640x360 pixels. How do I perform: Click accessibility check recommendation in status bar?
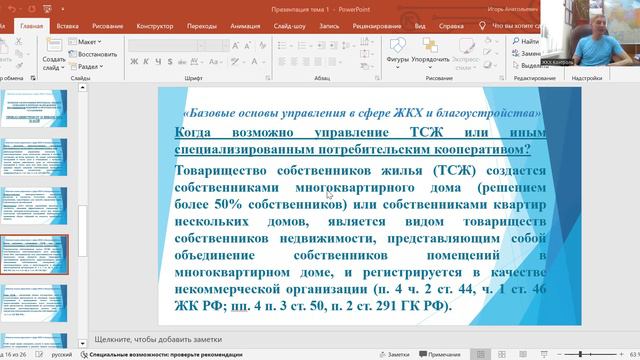[161, 355]
